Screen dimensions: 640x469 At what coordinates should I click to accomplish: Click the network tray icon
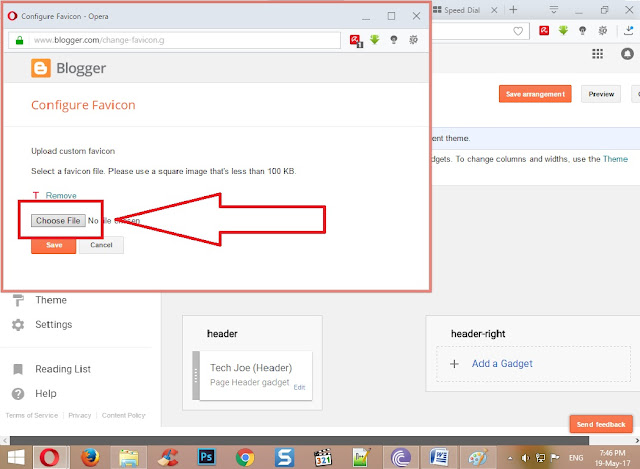[x=540, y=458]
